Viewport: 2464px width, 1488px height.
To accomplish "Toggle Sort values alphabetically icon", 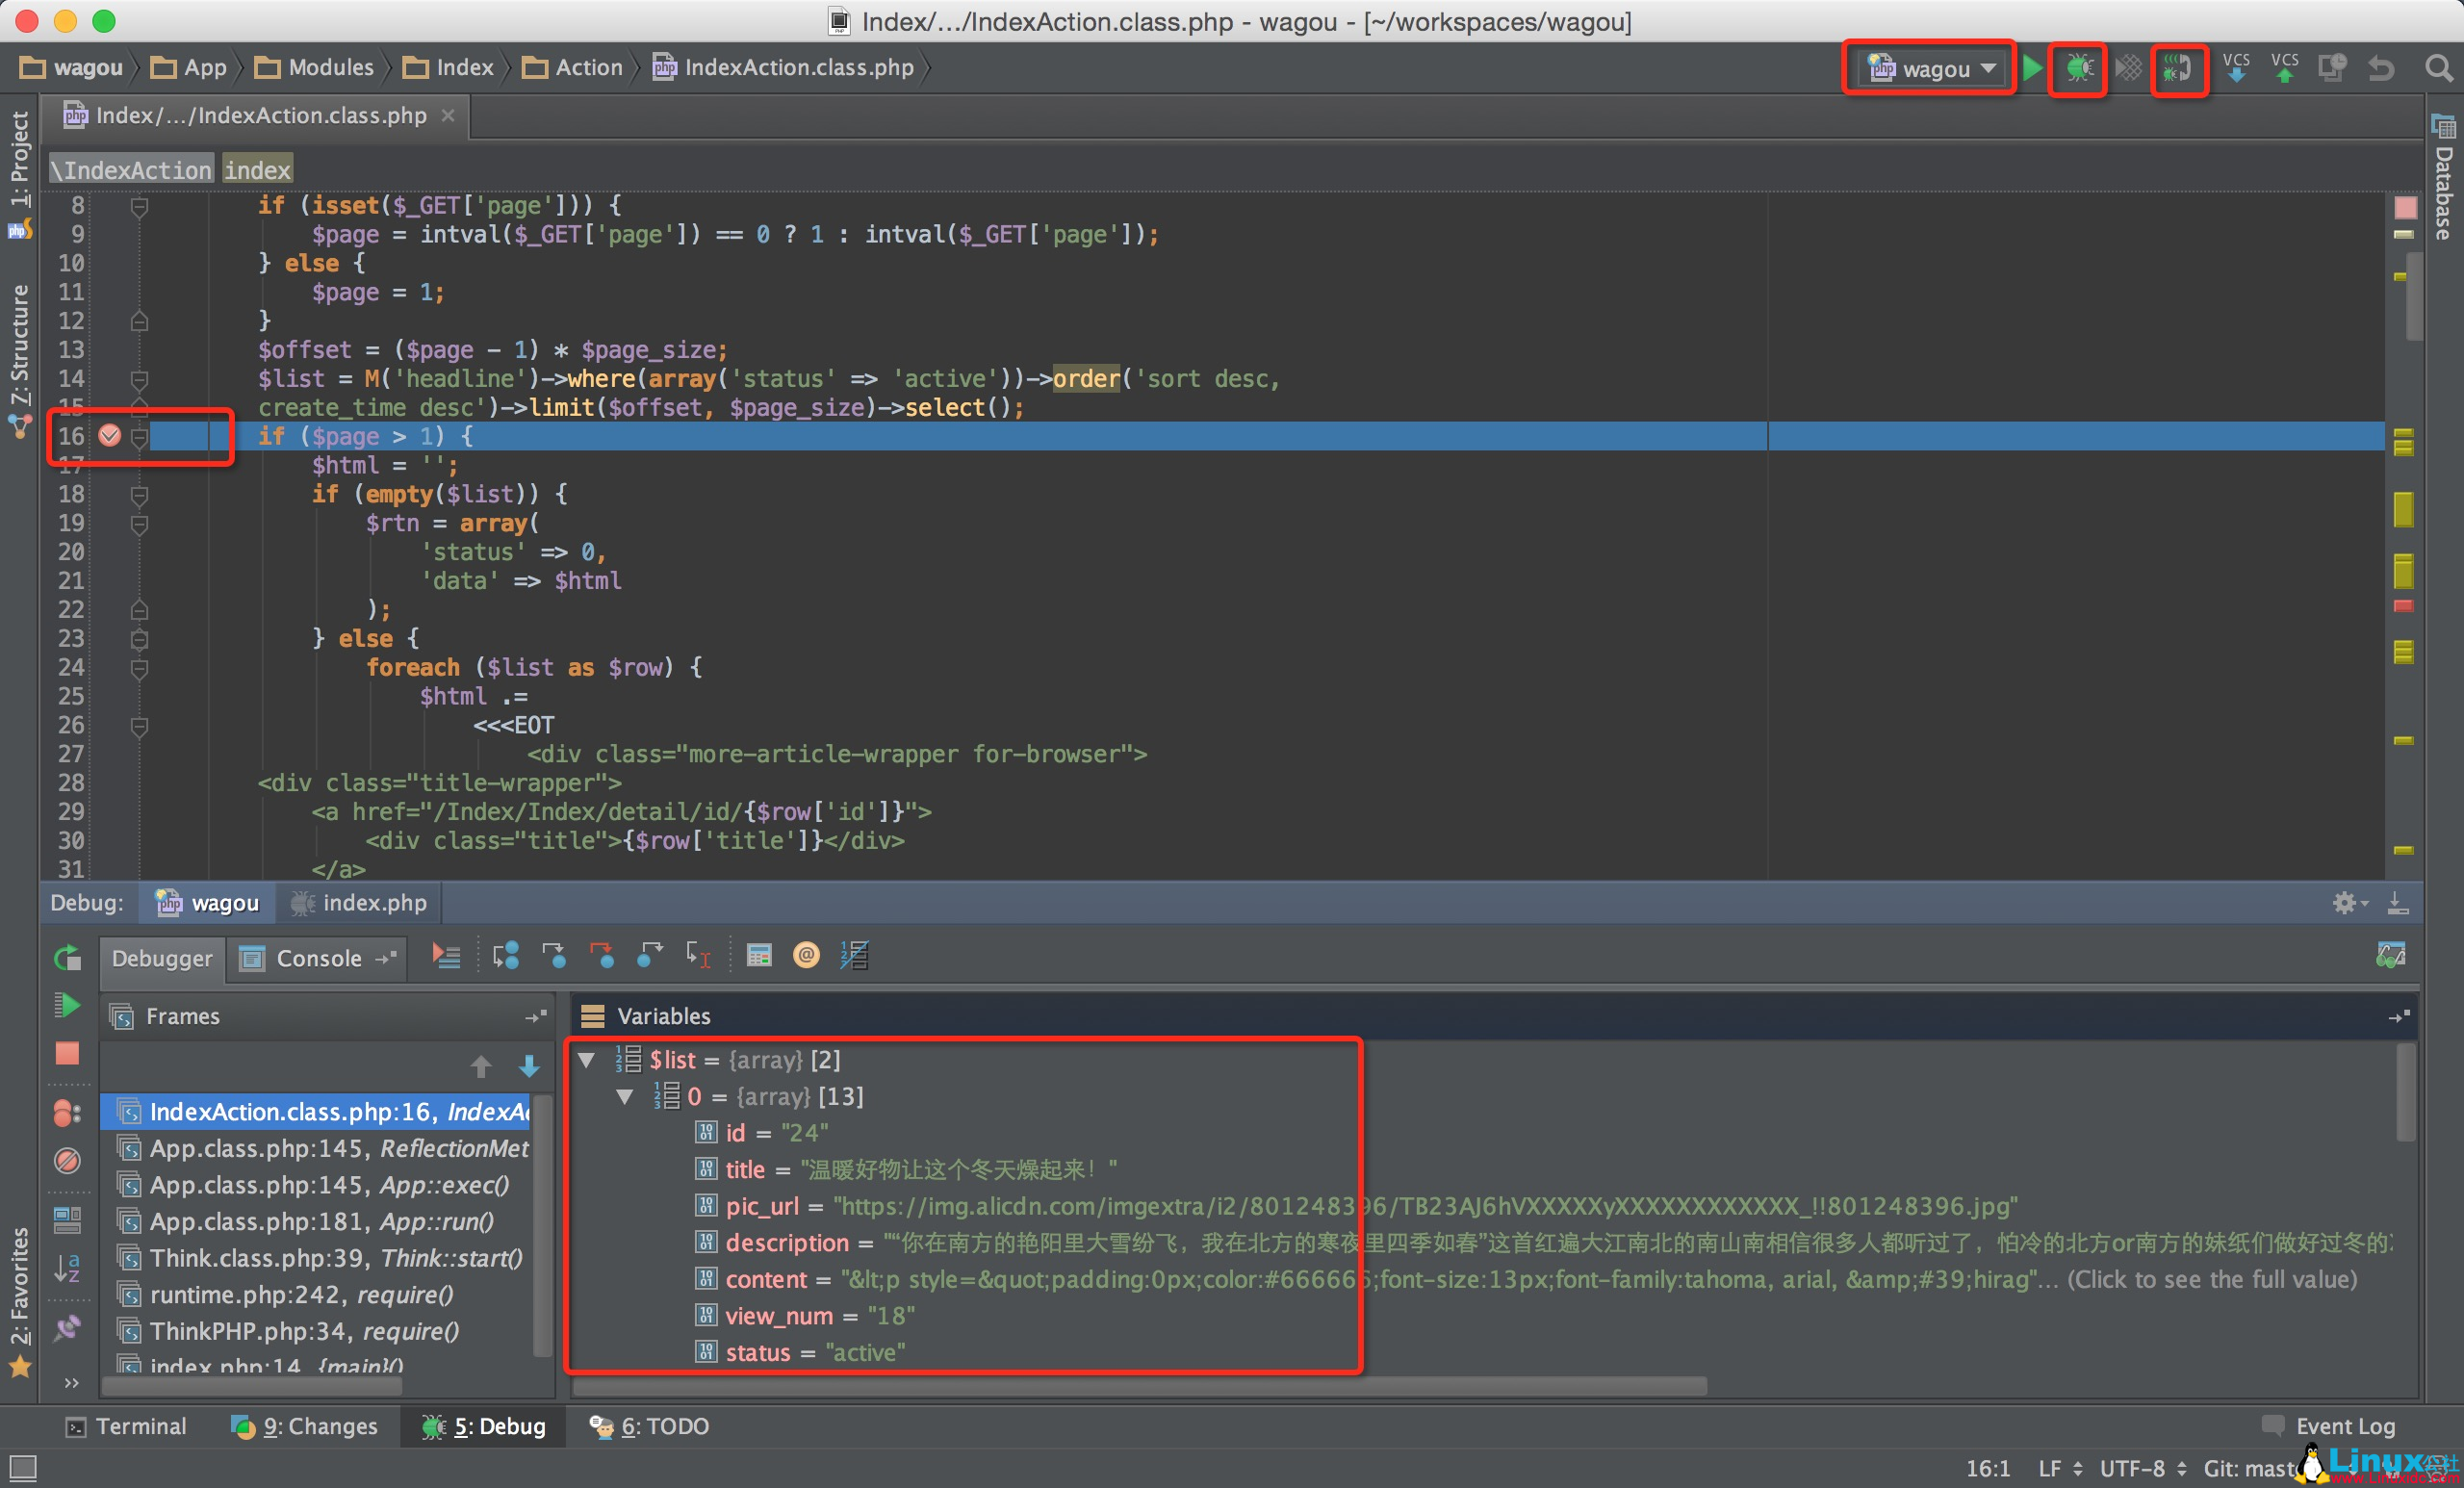I will [x=67, y=1268].
